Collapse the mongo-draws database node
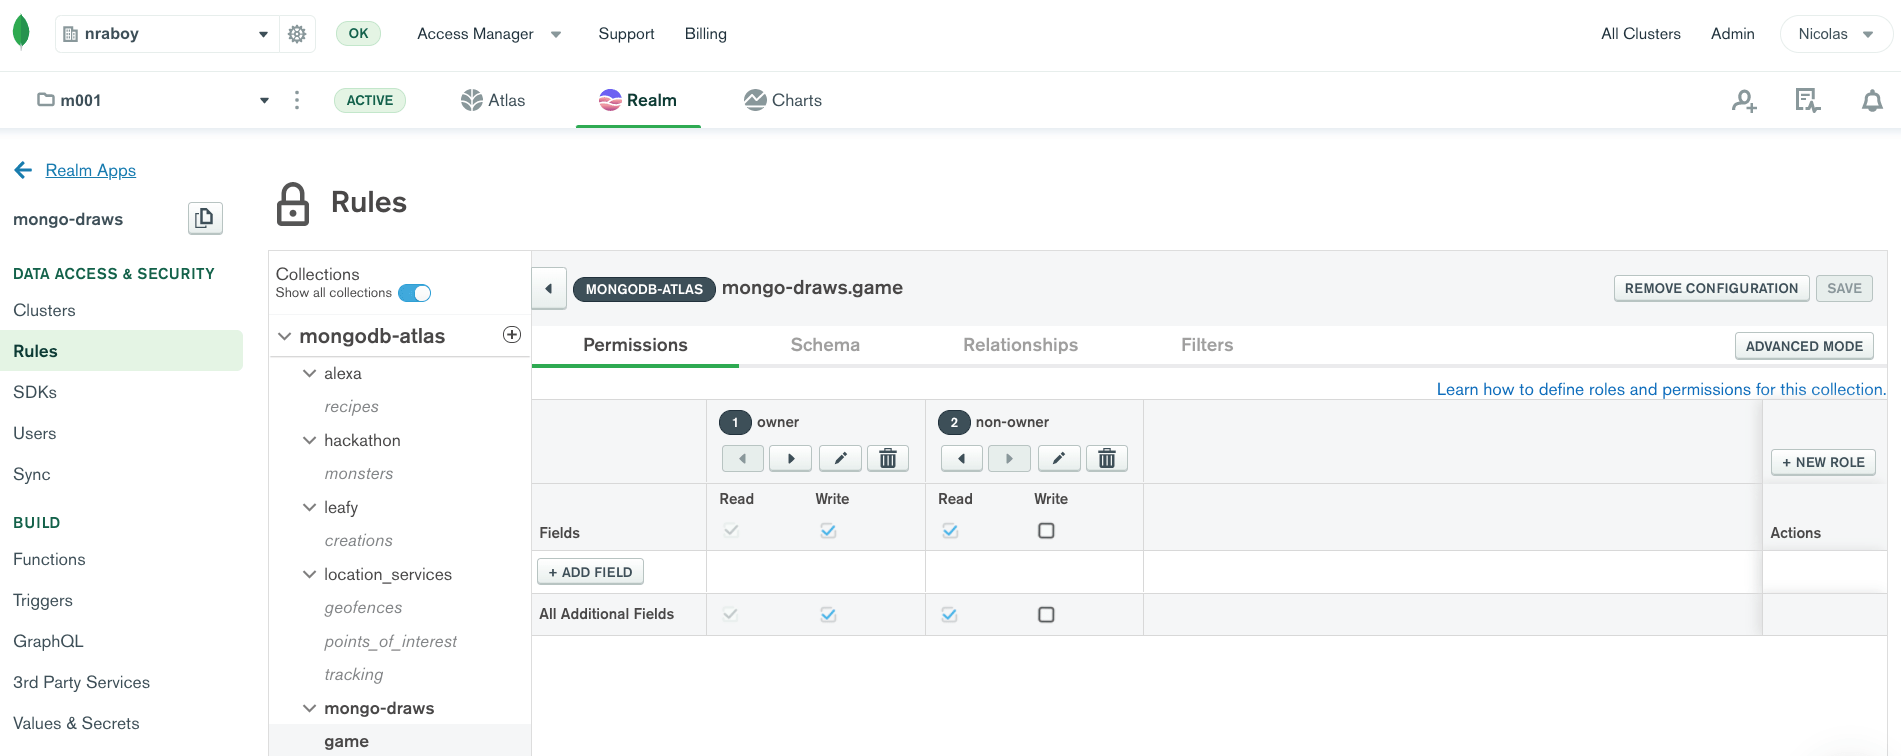The image size is (1901, 756). pyautogui.click(x=310, y=708)
